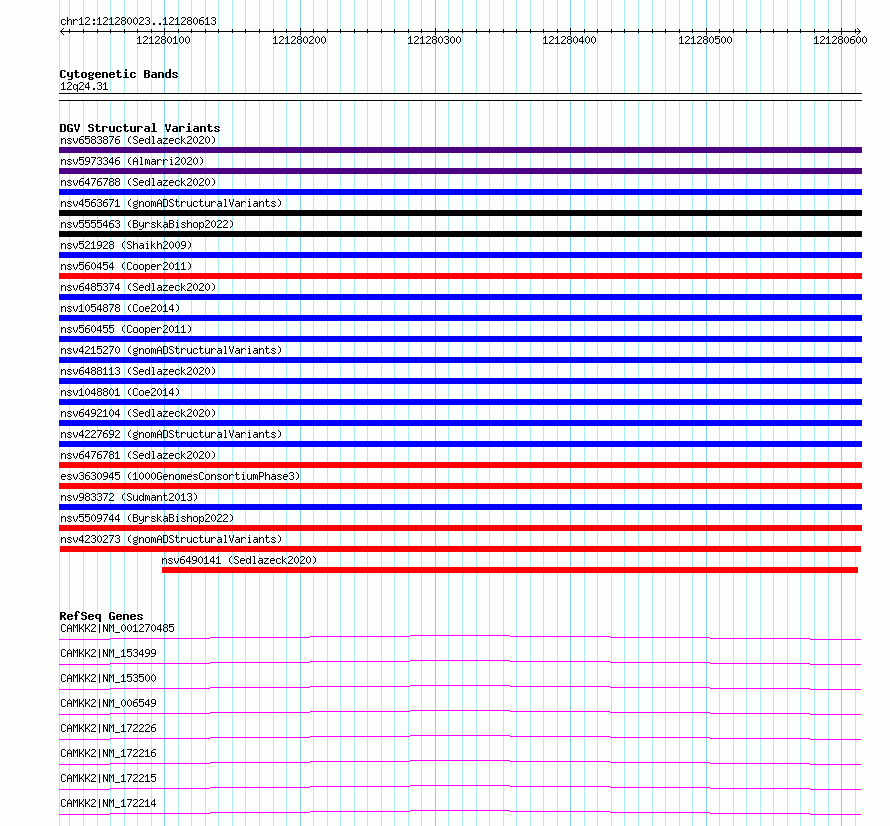Click the magenta line under CAMKK2|NM_172226
Screen dimensions: 890x826
click(460, 737)
